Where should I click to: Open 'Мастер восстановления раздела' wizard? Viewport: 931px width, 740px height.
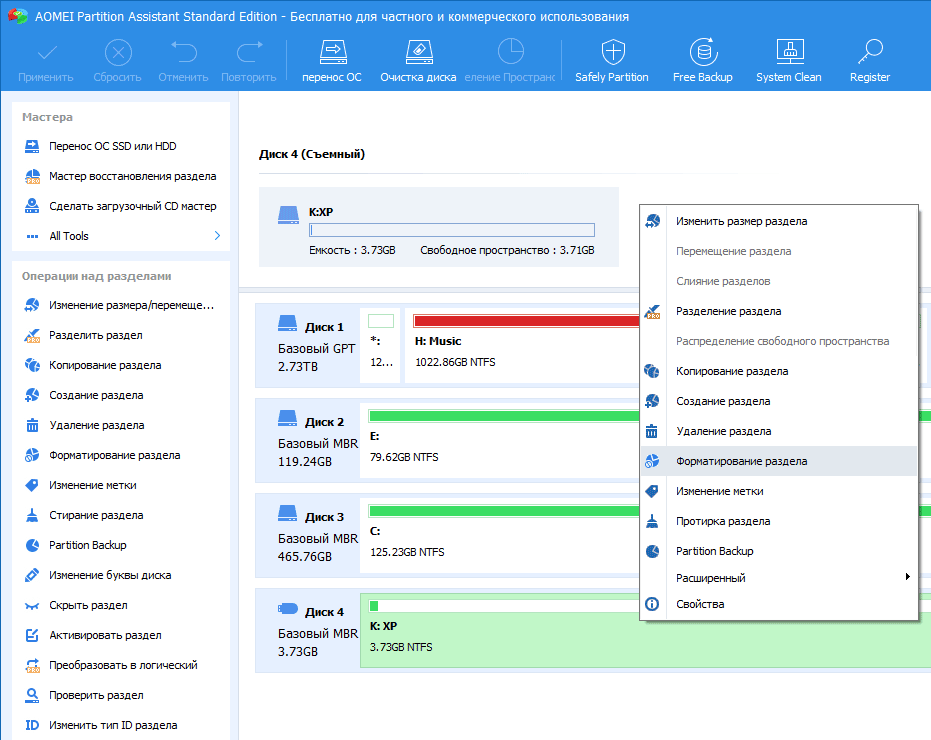[x=132, y=176]
